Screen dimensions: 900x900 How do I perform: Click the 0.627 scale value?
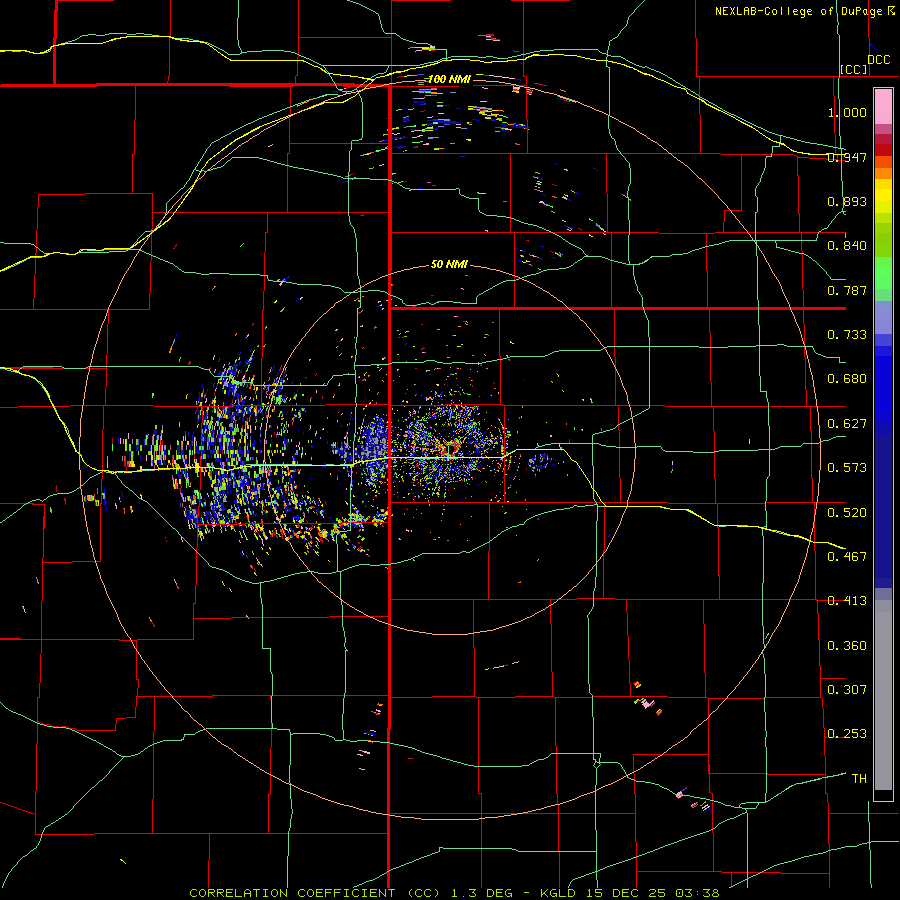tap(847, 424)
